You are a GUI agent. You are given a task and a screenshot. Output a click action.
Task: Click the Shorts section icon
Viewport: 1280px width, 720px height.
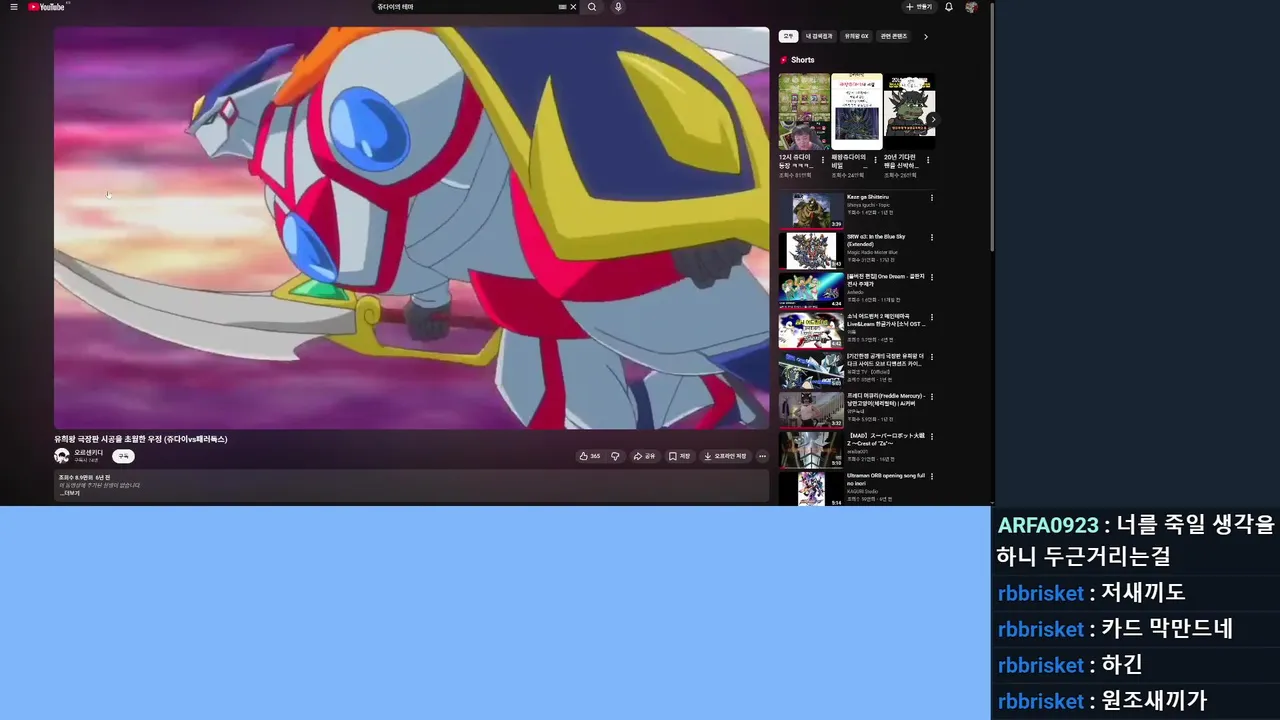point(784,60)
